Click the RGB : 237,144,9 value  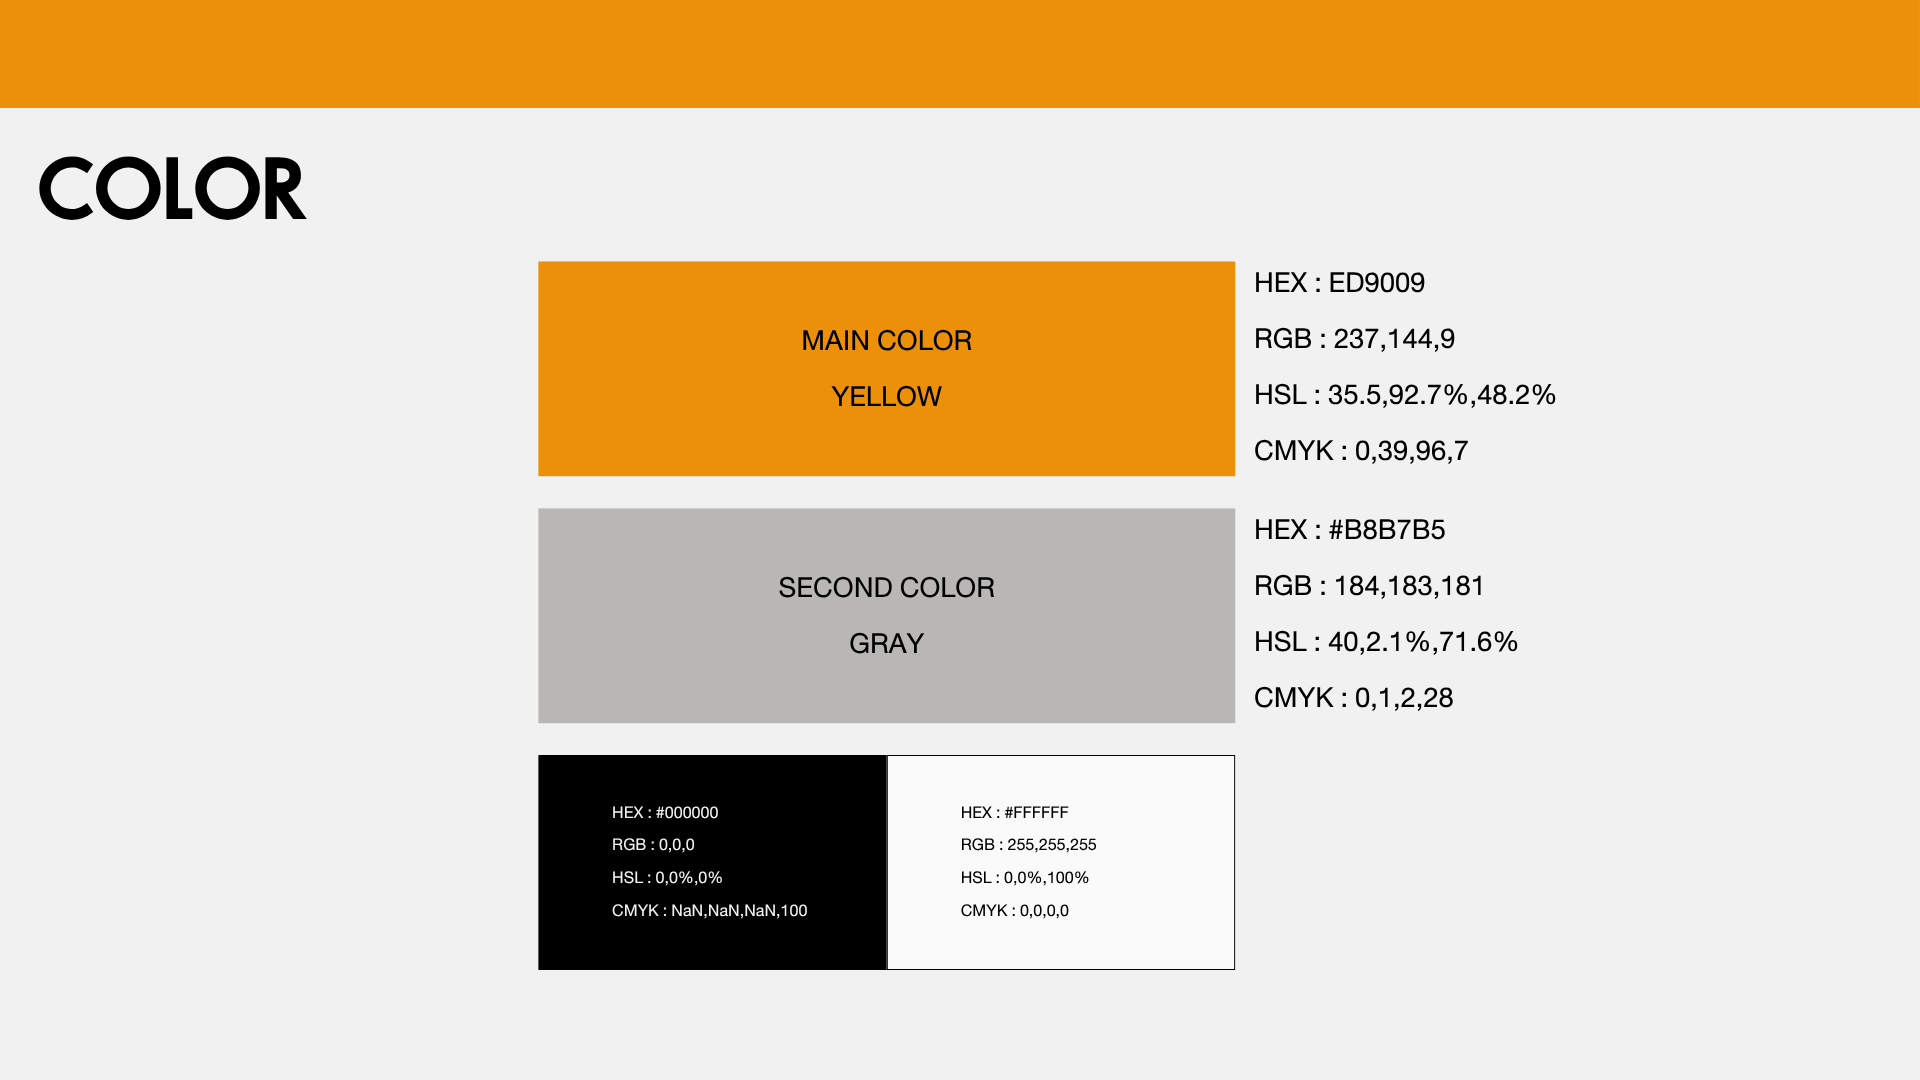click(x=1354, y=339)
